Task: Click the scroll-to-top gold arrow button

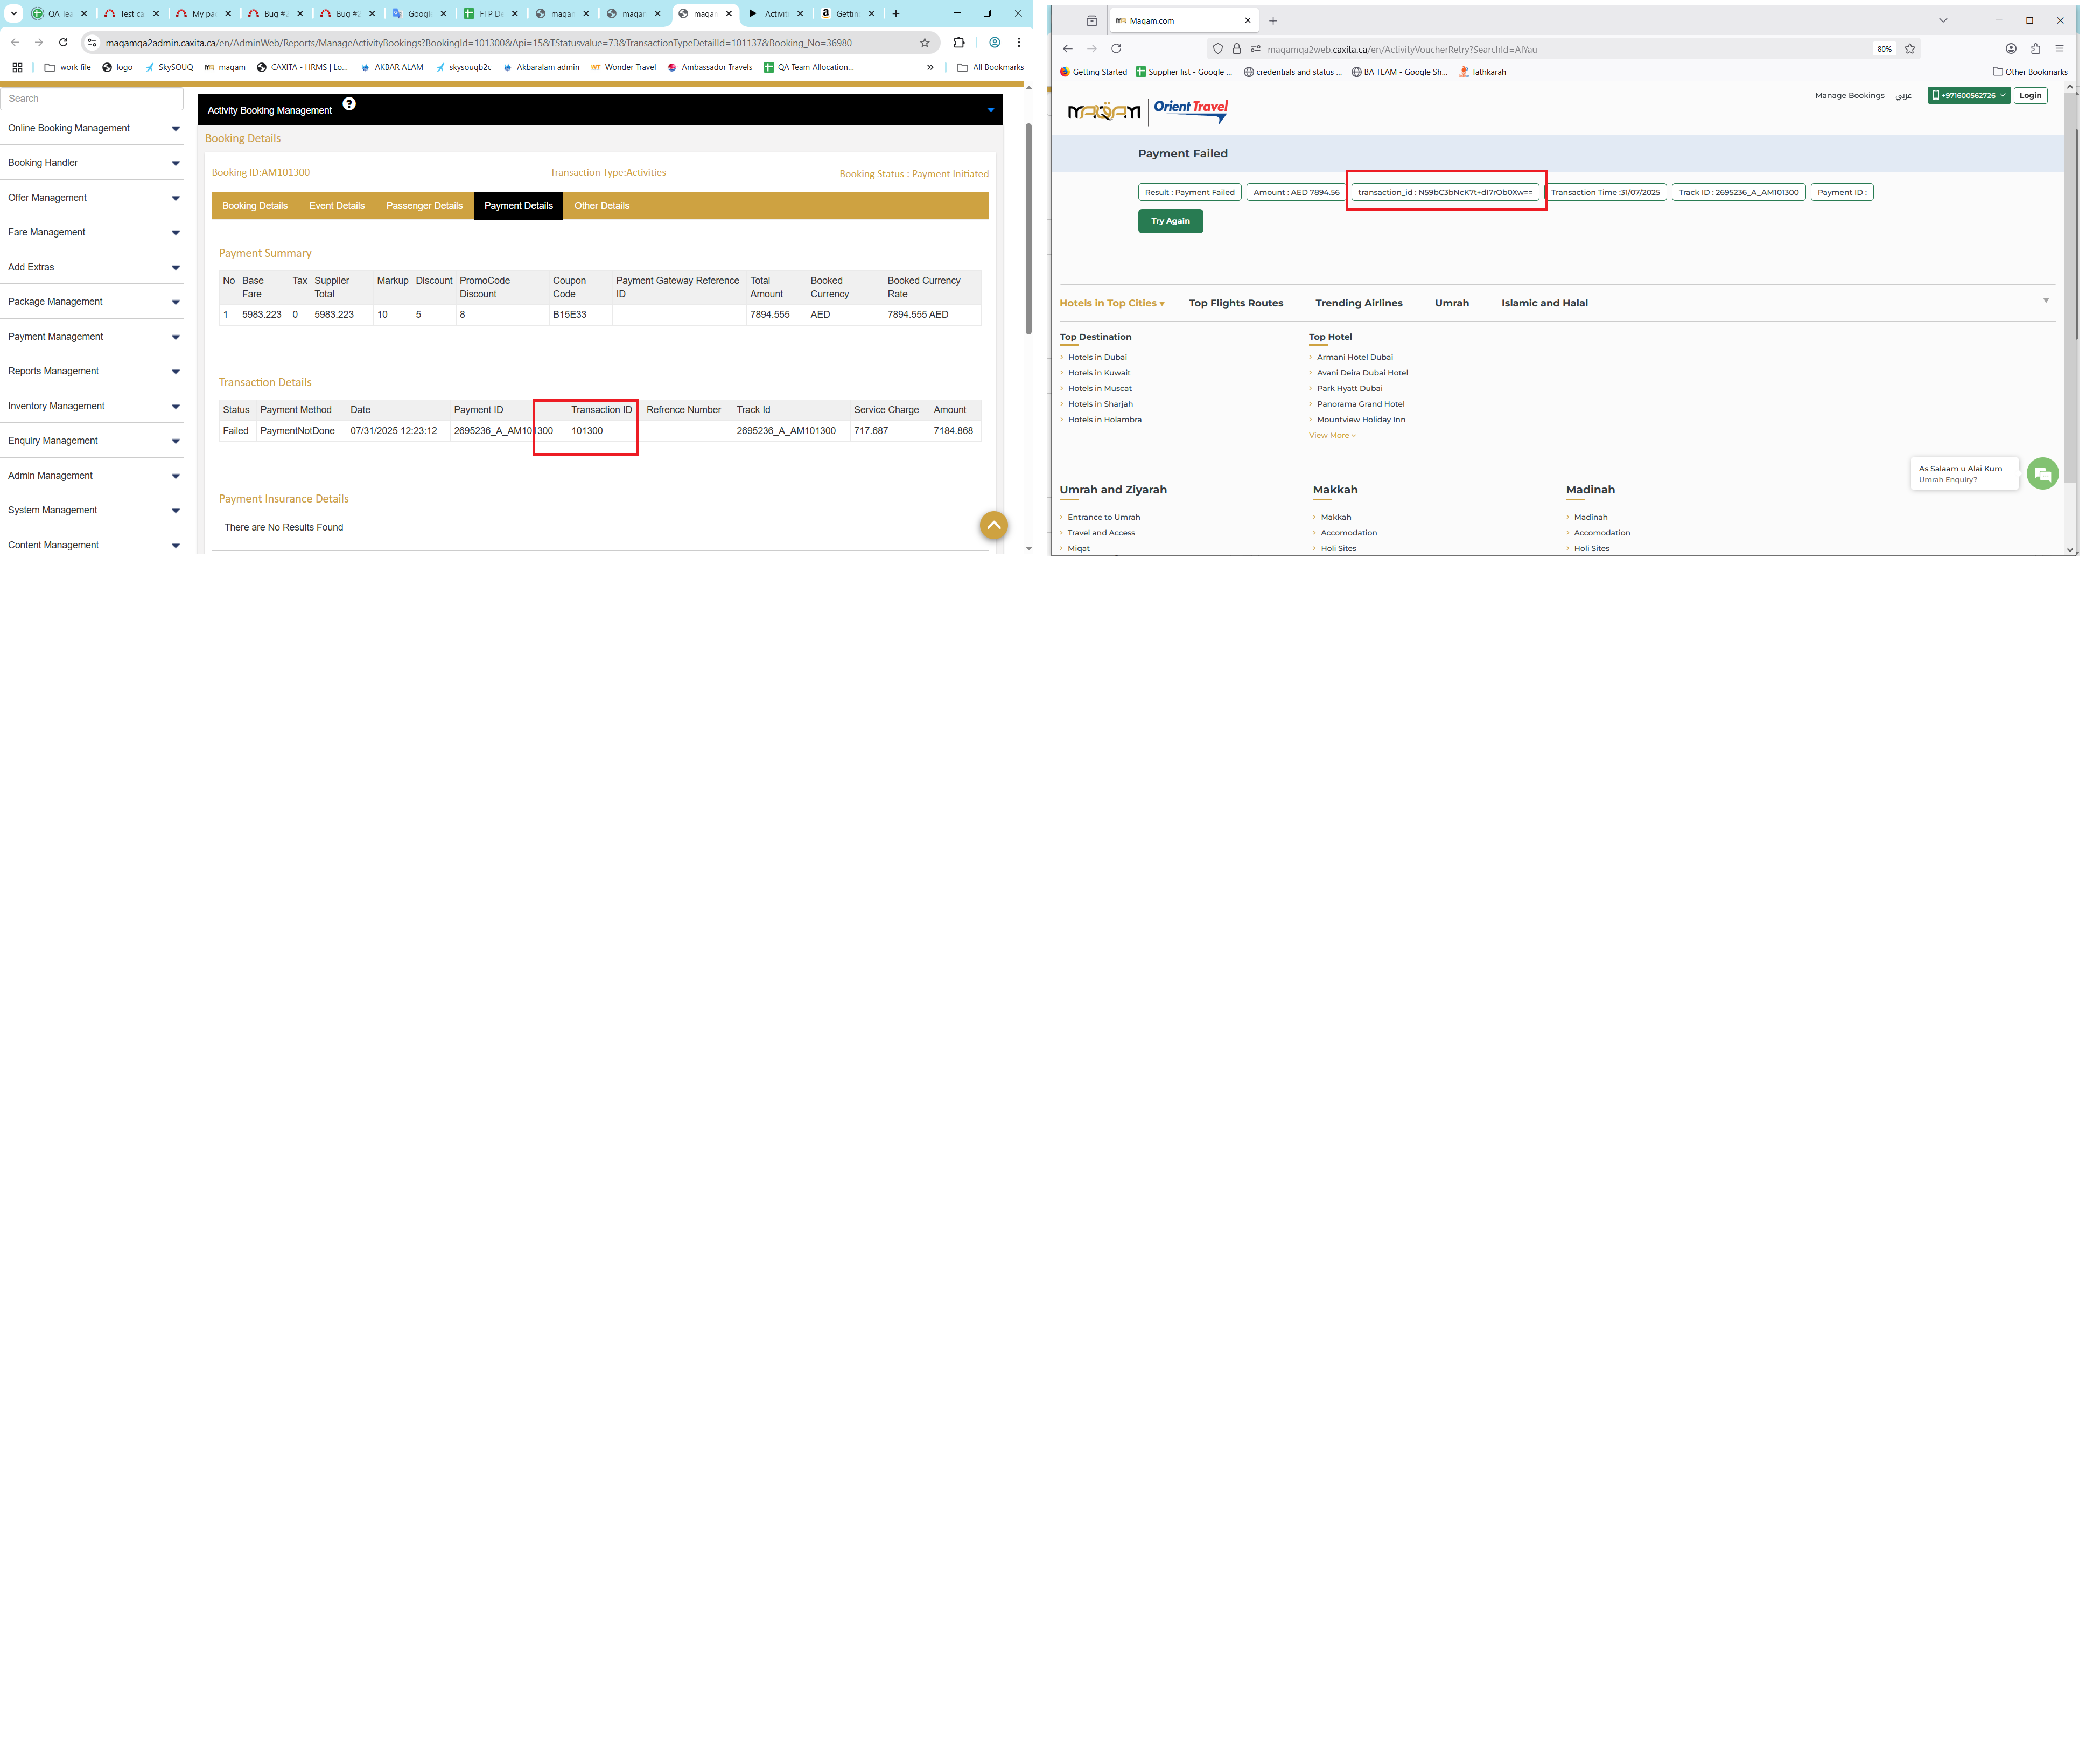Action: click(993, 526)
